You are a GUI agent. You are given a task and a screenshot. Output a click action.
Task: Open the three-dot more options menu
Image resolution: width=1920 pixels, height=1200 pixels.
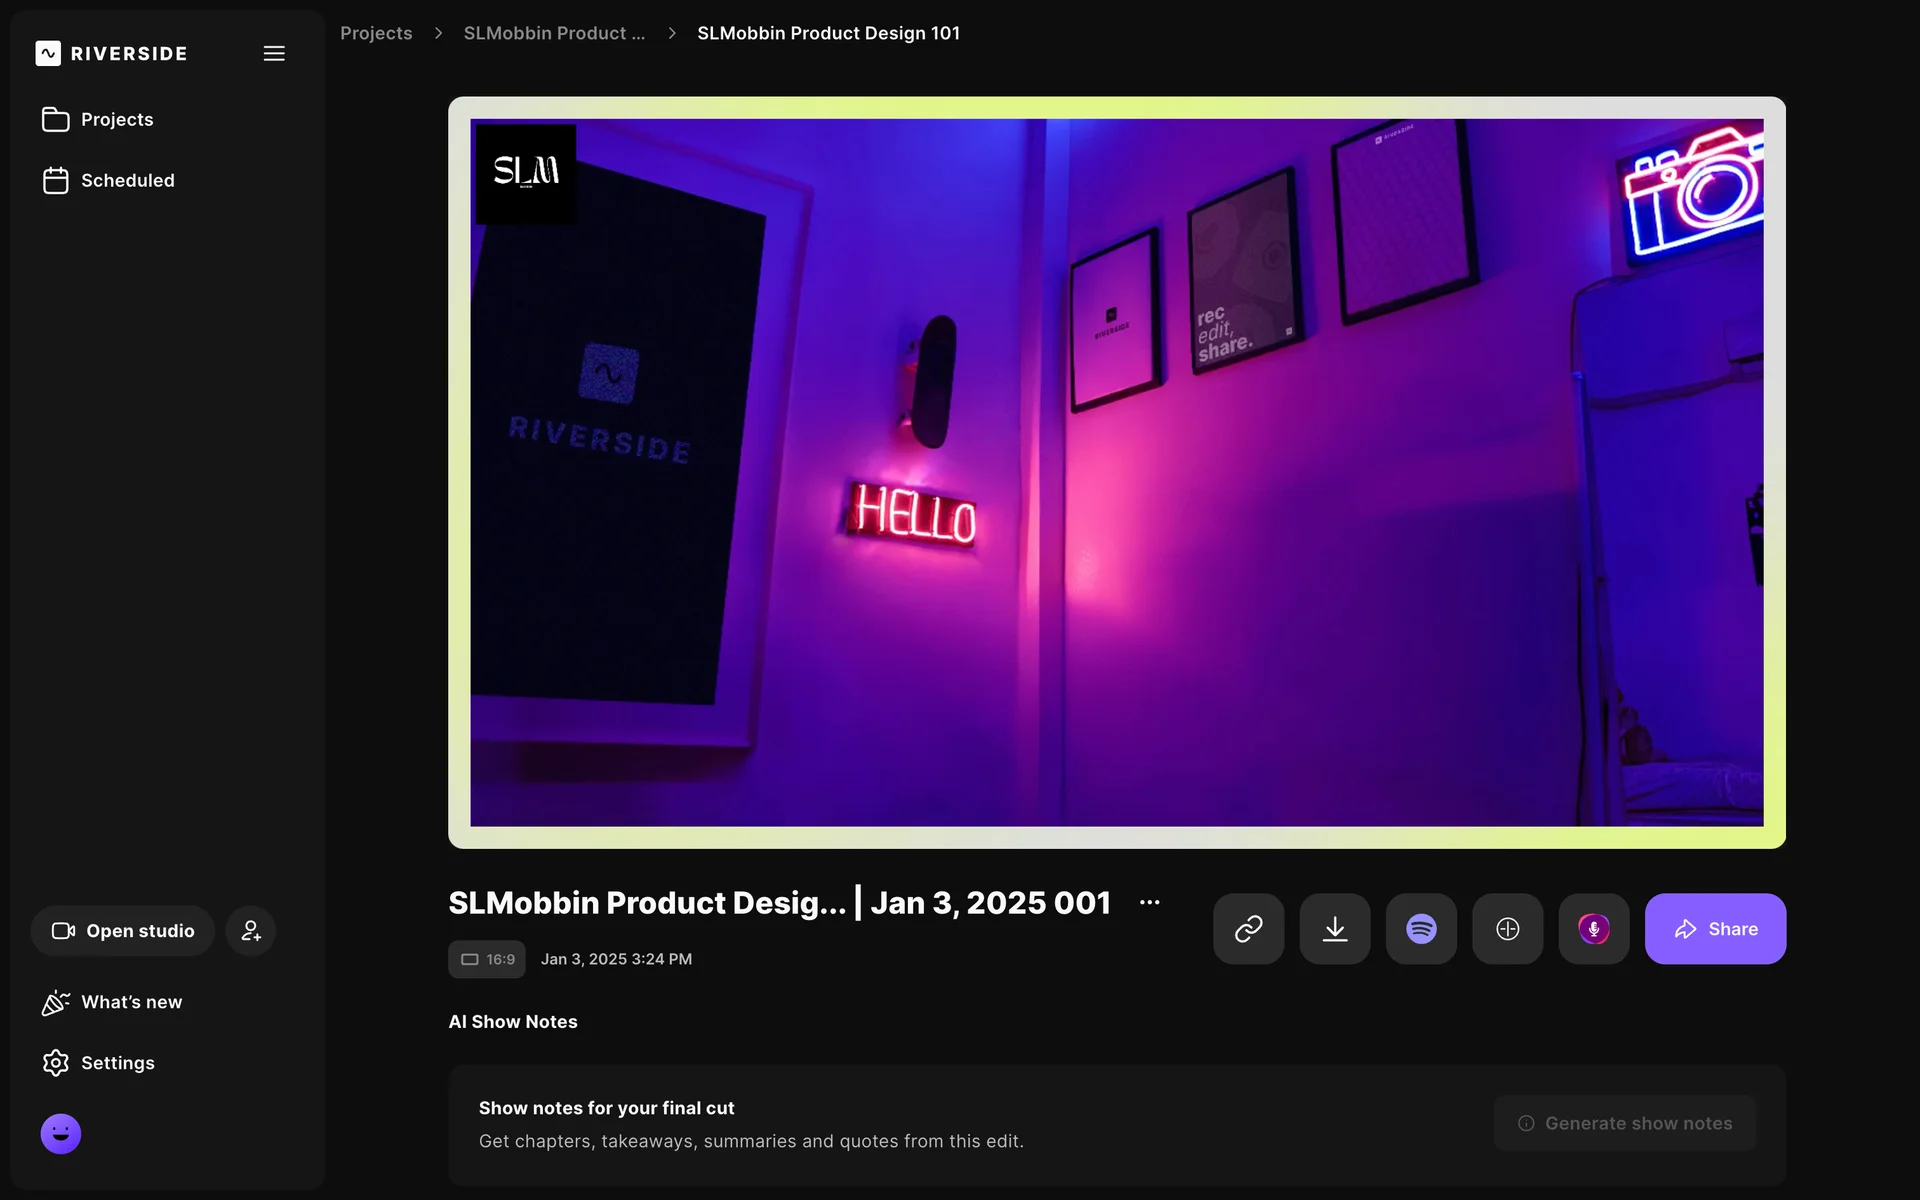(x=1150, y=902)
